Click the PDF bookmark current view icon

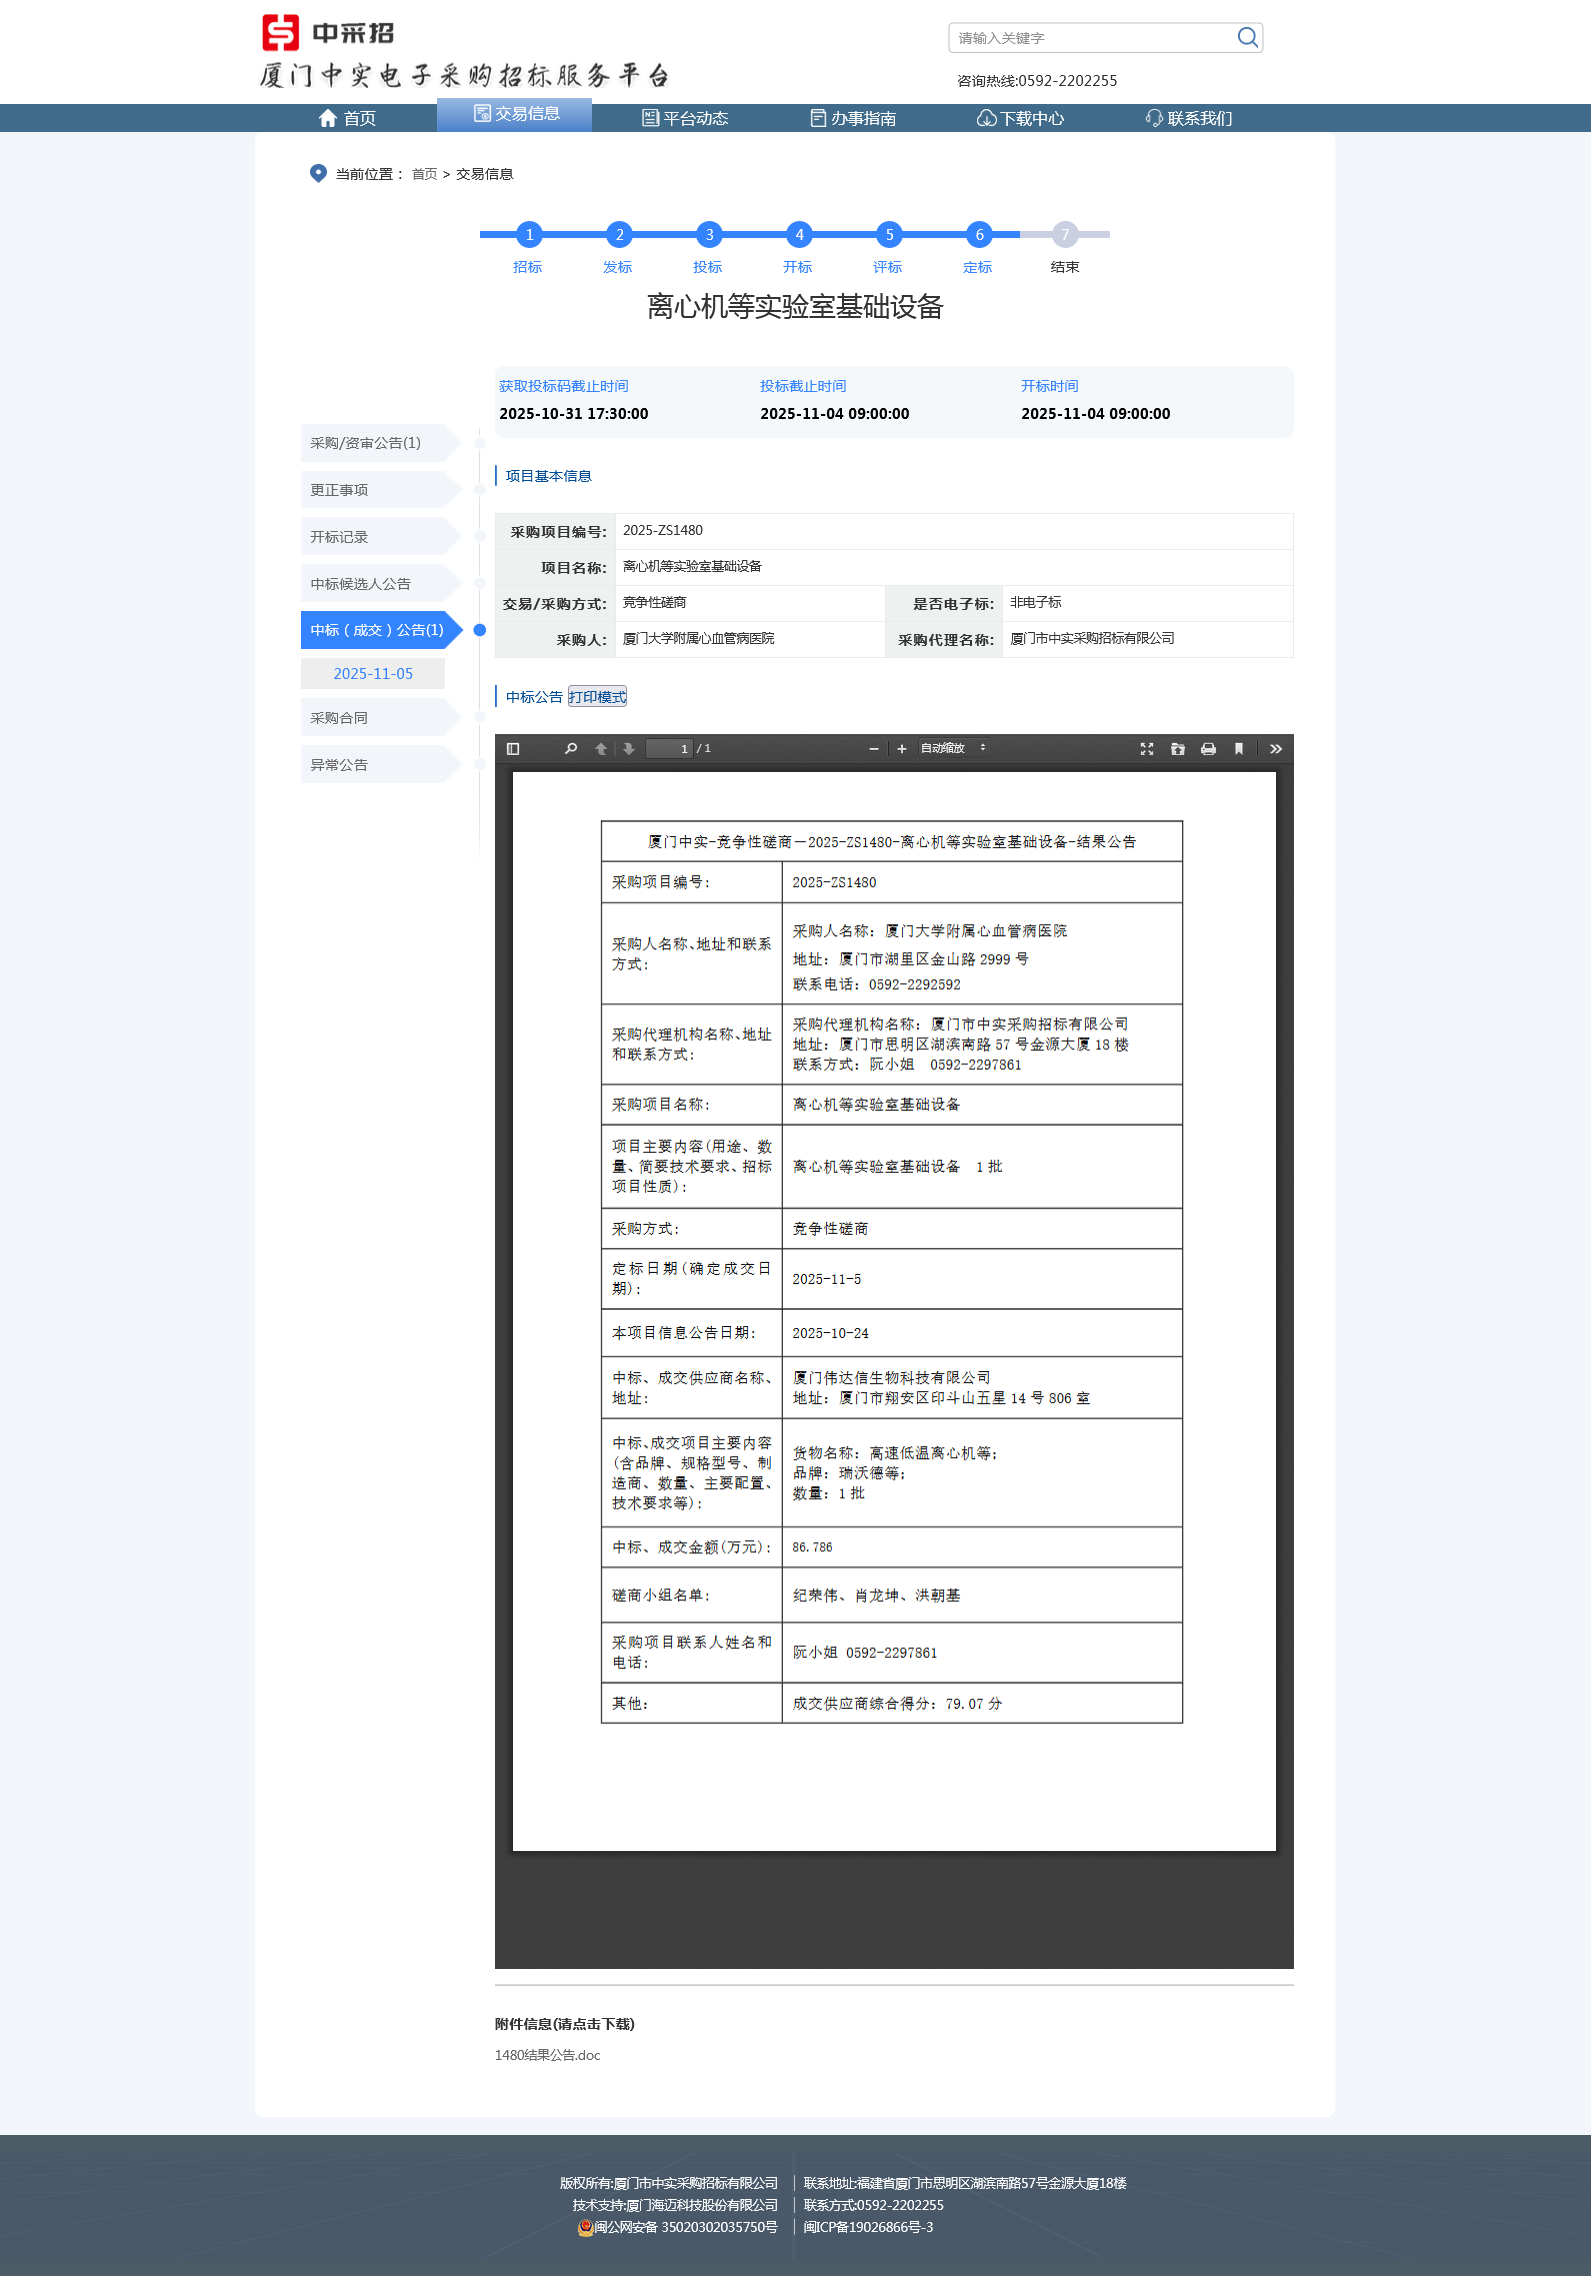(1239, 749)
